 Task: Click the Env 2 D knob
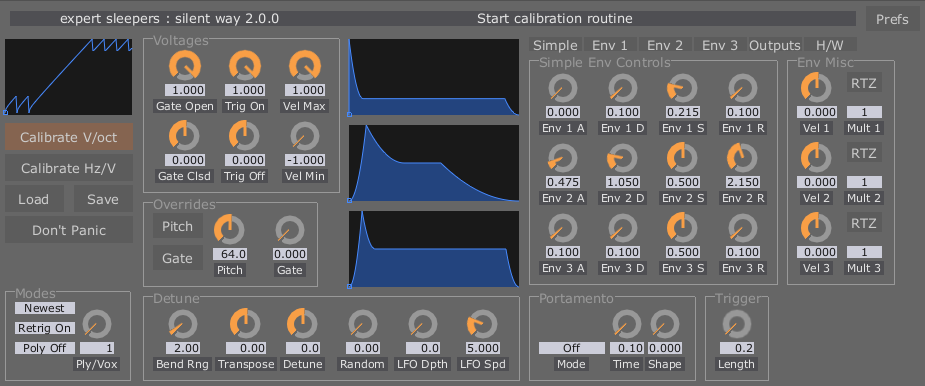pos(622,158)
